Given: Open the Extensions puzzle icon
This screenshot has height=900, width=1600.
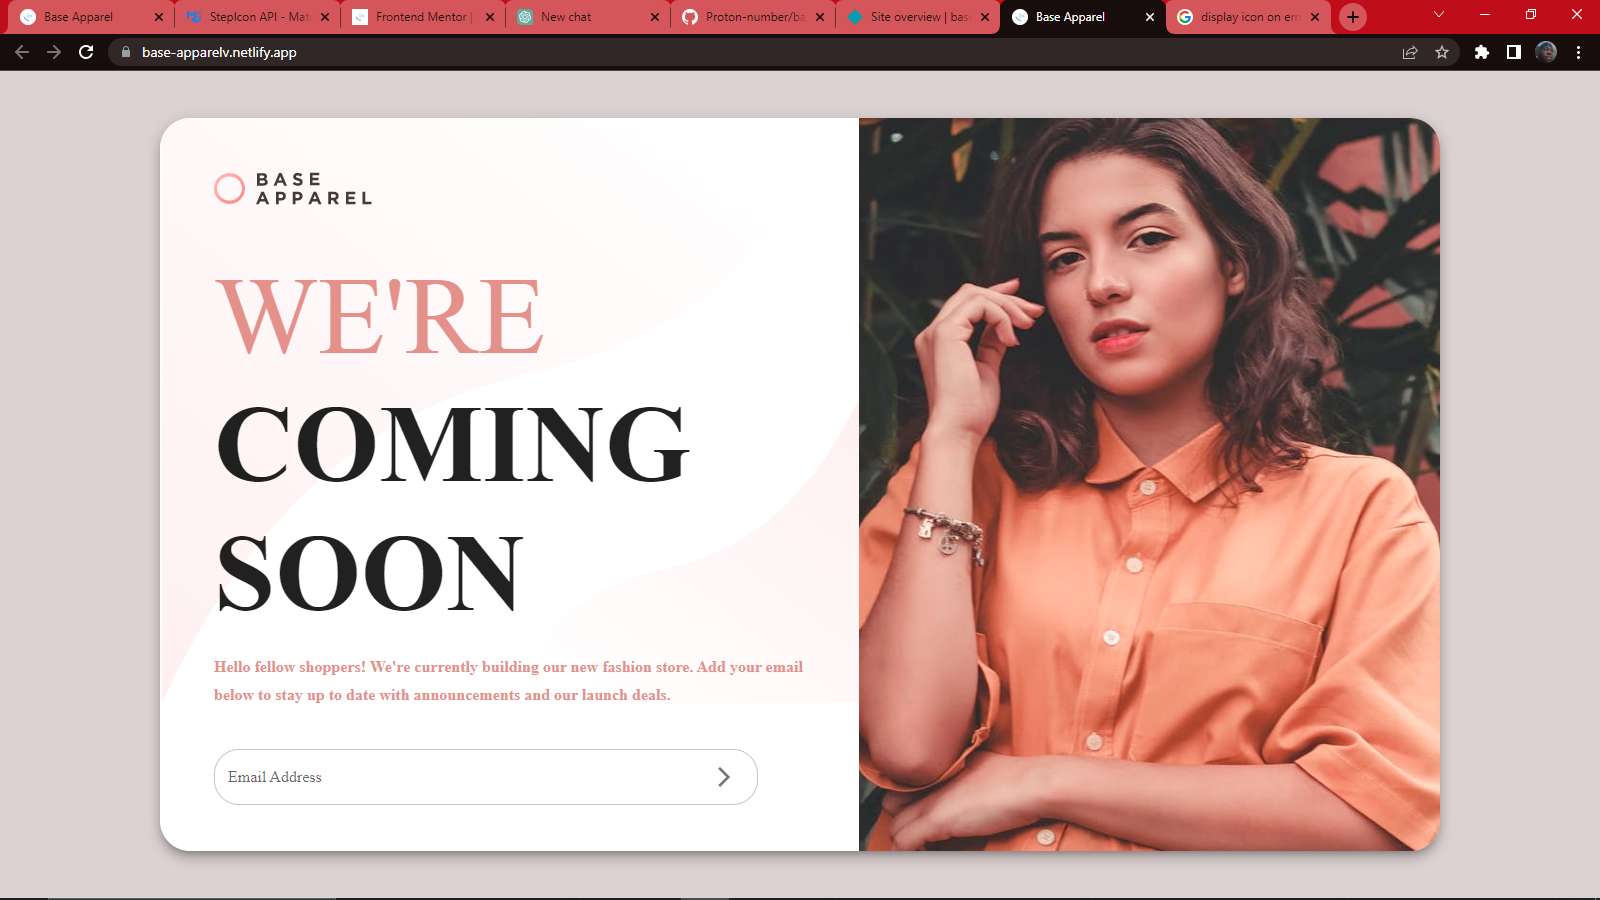Looking at the screenshot, I should [x=1482, y=52].
